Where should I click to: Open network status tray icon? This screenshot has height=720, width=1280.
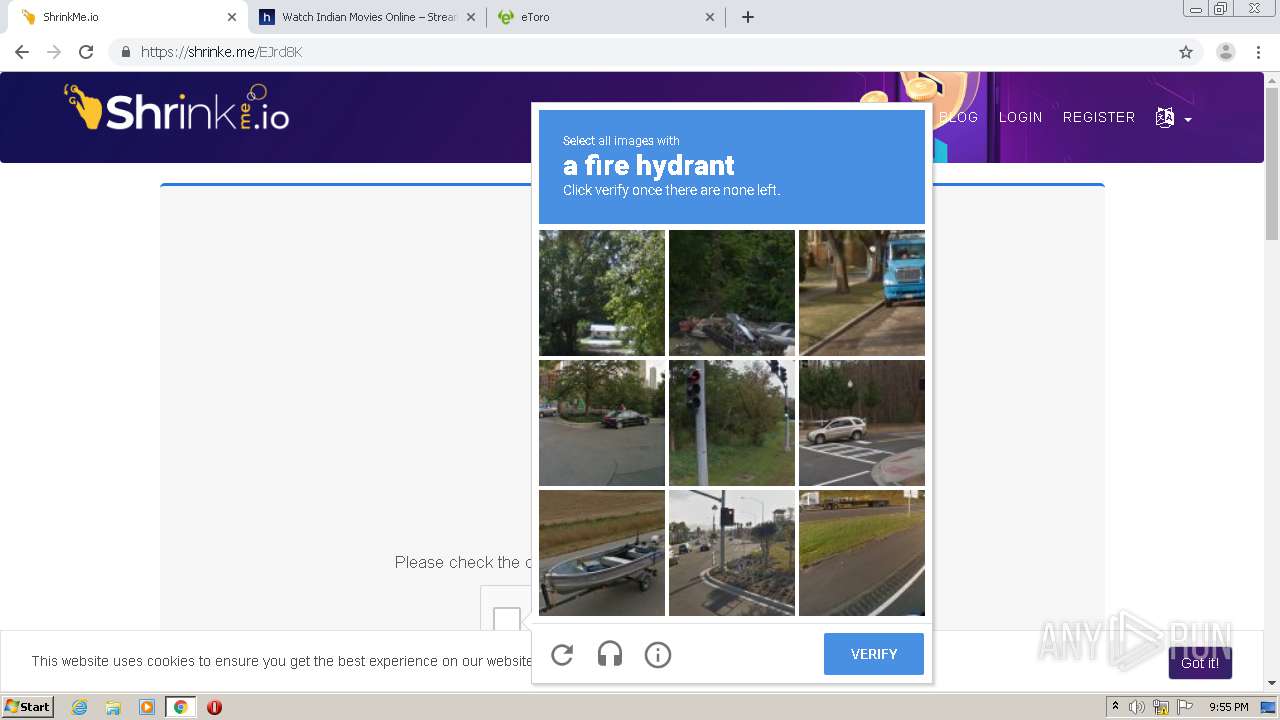1161,707
